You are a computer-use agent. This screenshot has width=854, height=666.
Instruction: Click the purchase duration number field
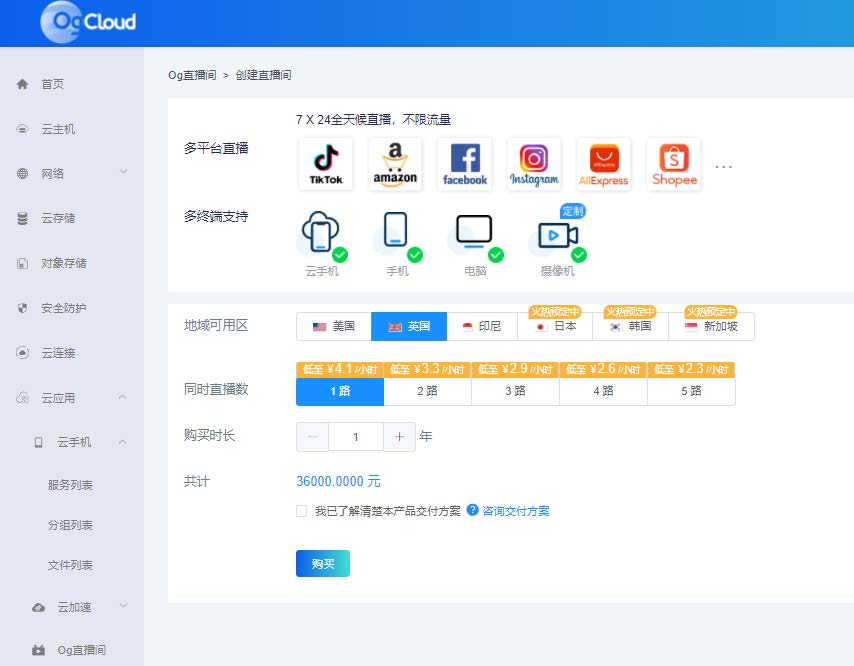[x=356, y=437]
